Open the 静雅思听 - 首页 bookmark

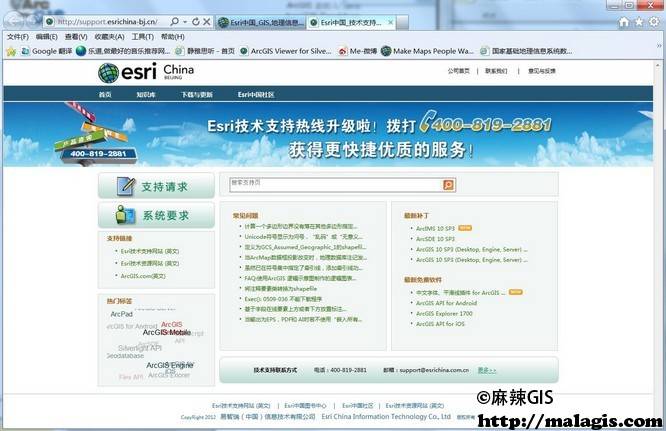coord(205,51)
